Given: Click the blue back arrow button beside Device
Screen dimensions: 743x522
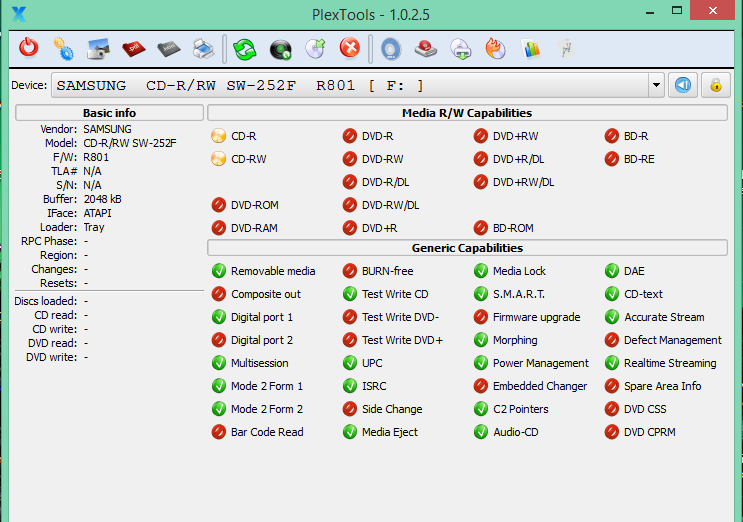Looking at the screenshot, I should pyautogui.click(x=683, y=85).
